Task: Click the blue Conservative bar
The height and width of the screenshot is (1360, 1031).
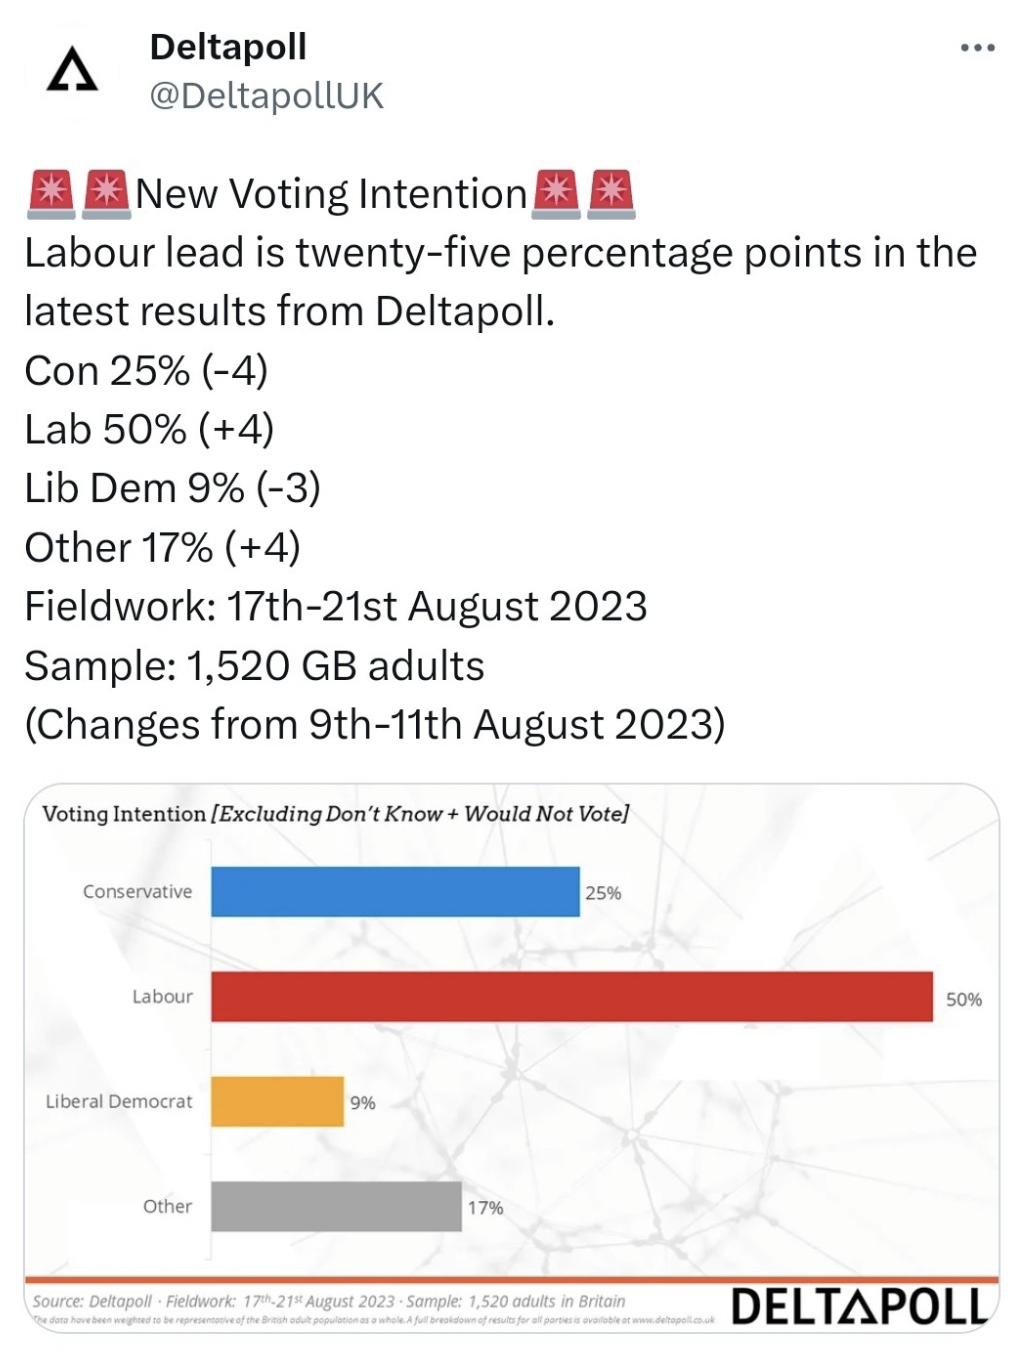Action: (395, 892)
